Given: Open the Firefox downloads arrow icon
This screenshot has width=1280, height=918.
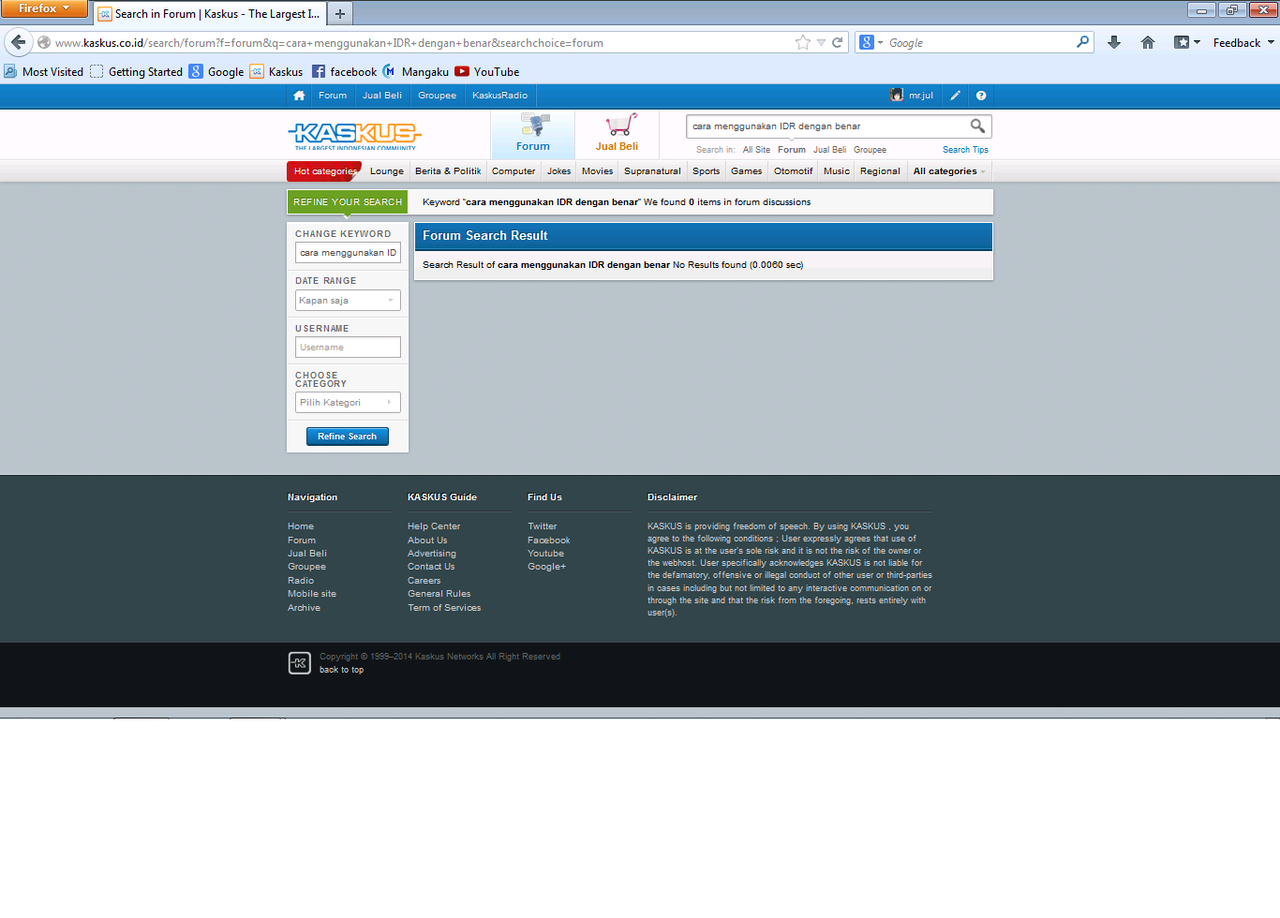Looking at the screenshot, I should (x=1114, y=43).
